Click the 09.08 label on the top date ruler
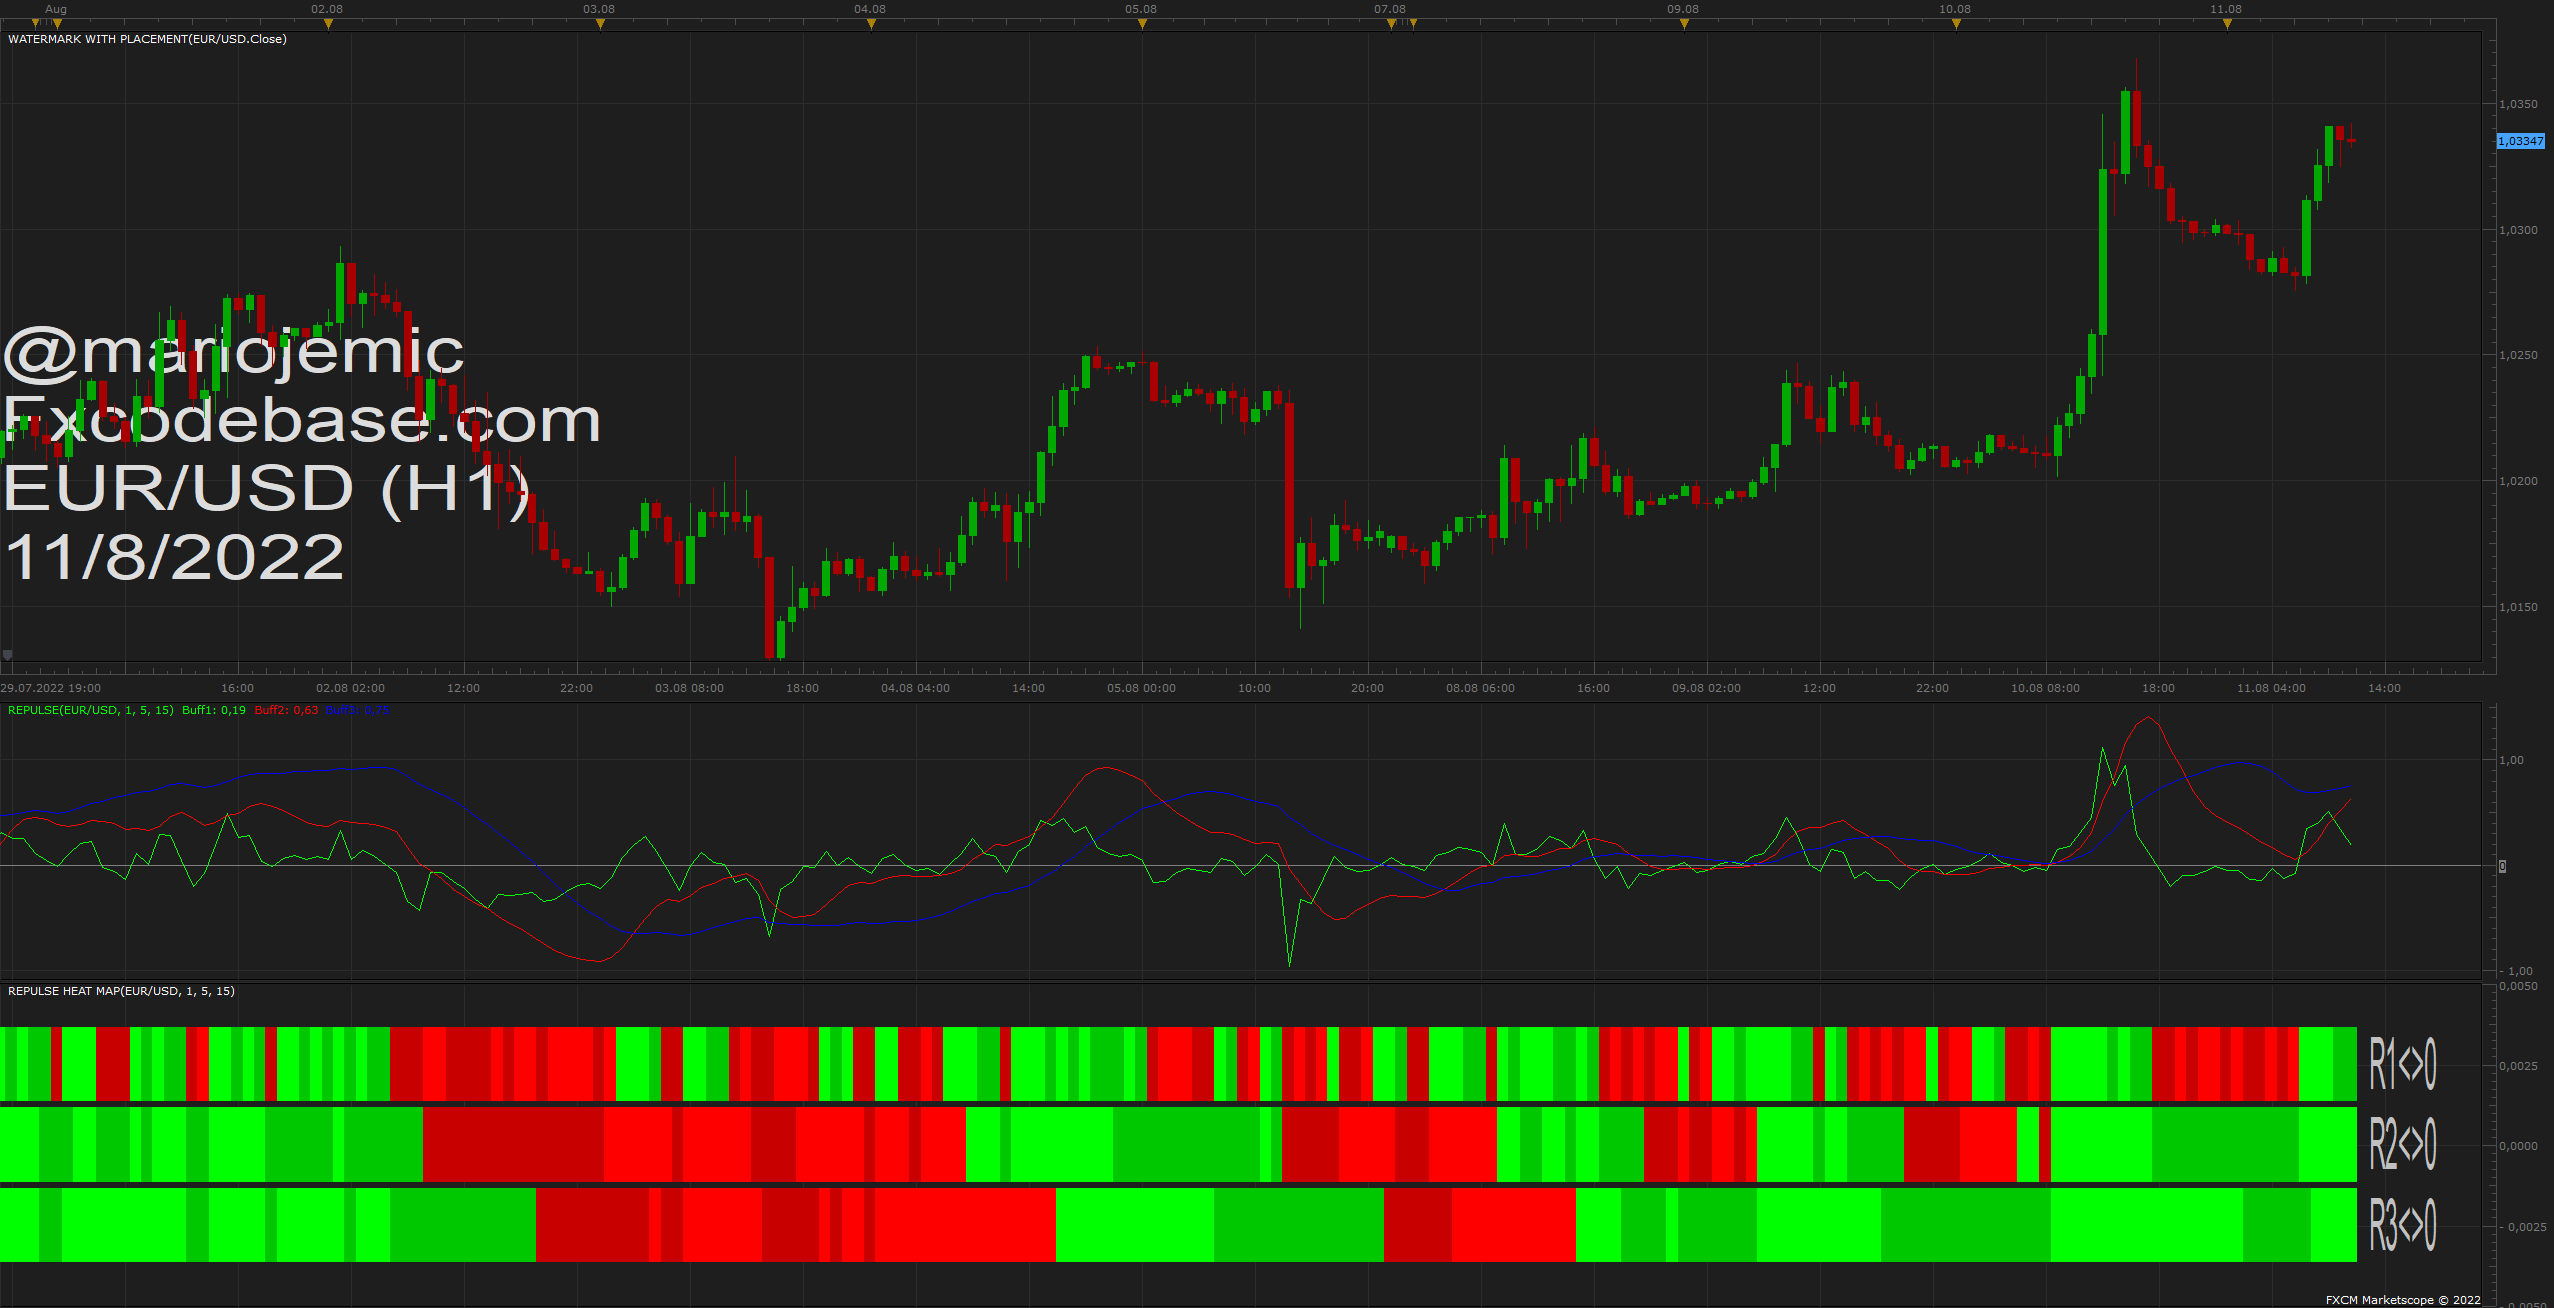The image size is (2554, 1308). tap(1683, 9)
